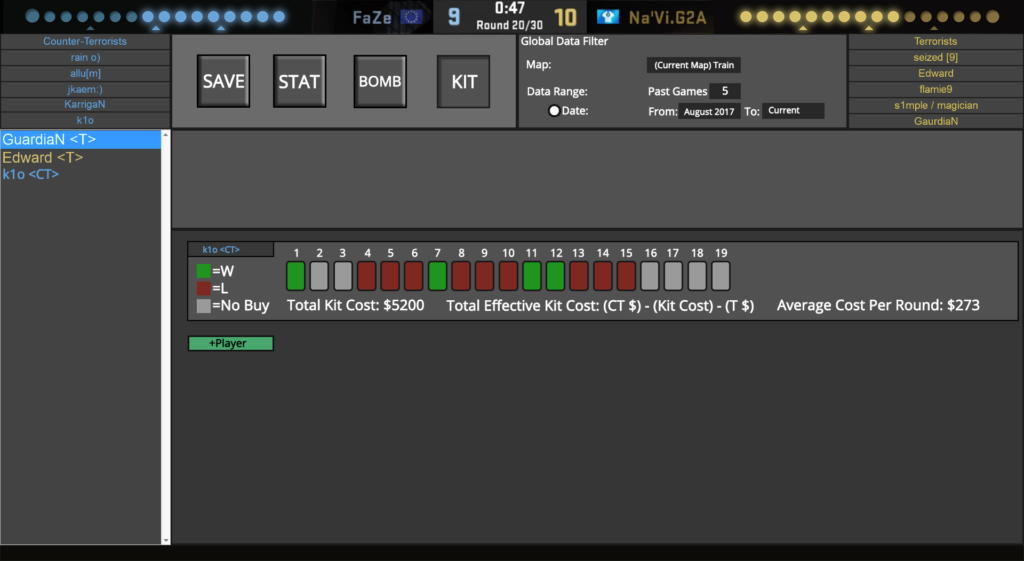Click round 3 gray no-buy box
Image resolution: width=1024 pixels, height=561 pixels.
(343, 276)
